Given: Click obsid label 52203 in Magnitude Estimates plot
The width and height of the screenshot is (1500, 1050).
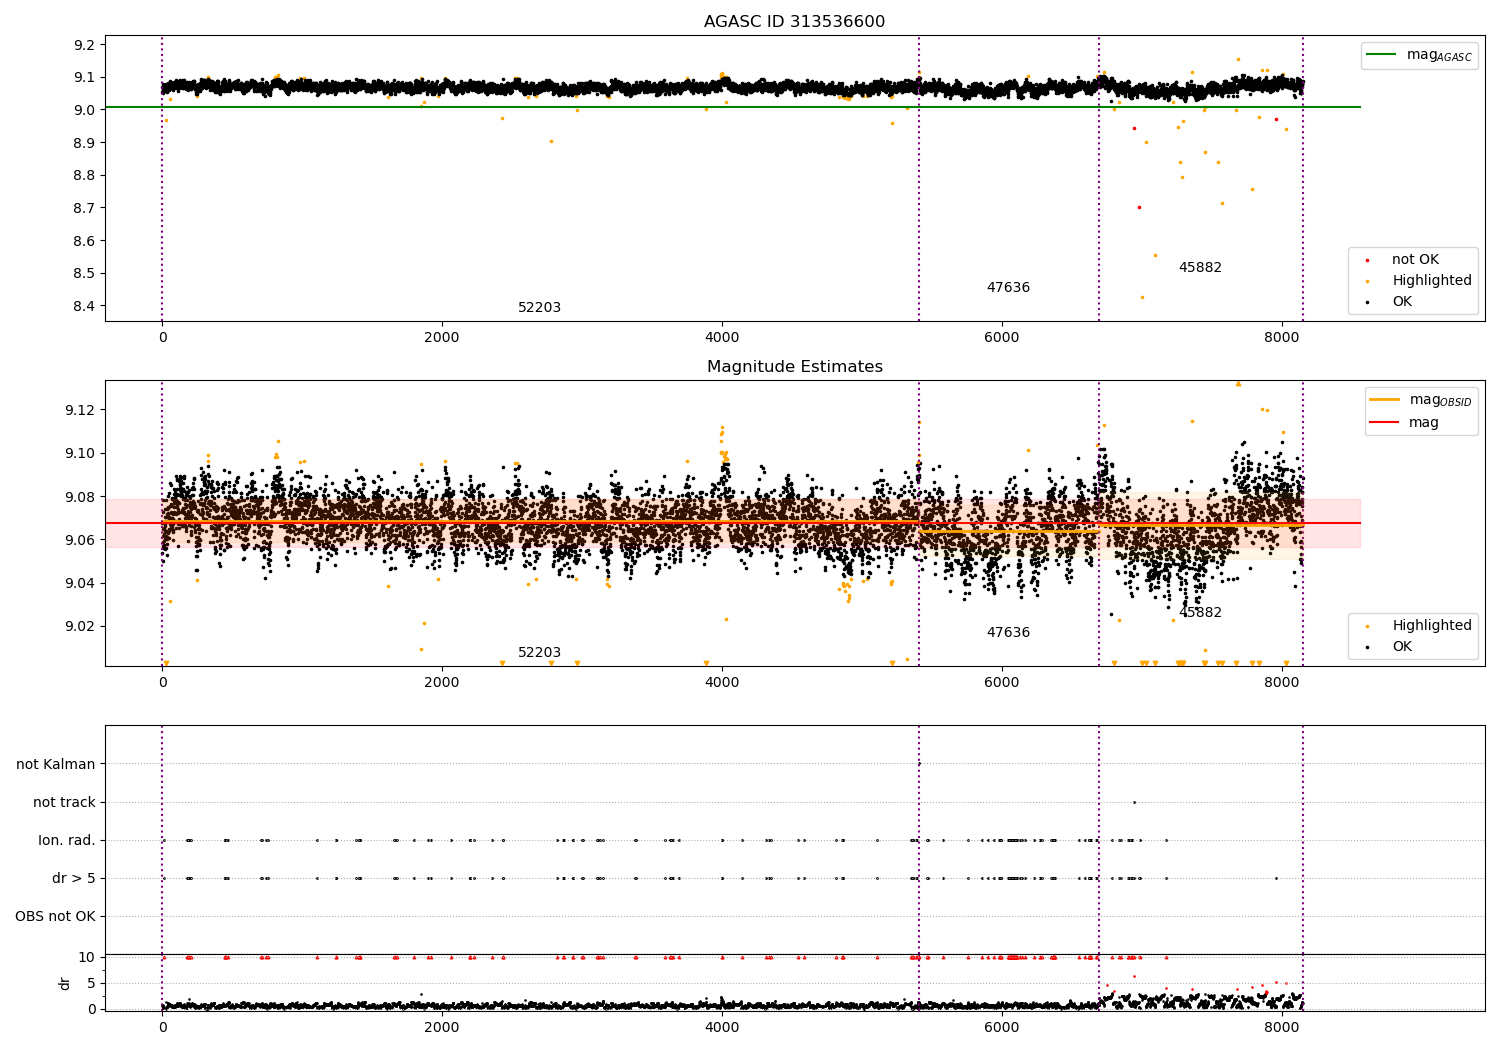Looking at the screenshot, I should coord(539,653).
